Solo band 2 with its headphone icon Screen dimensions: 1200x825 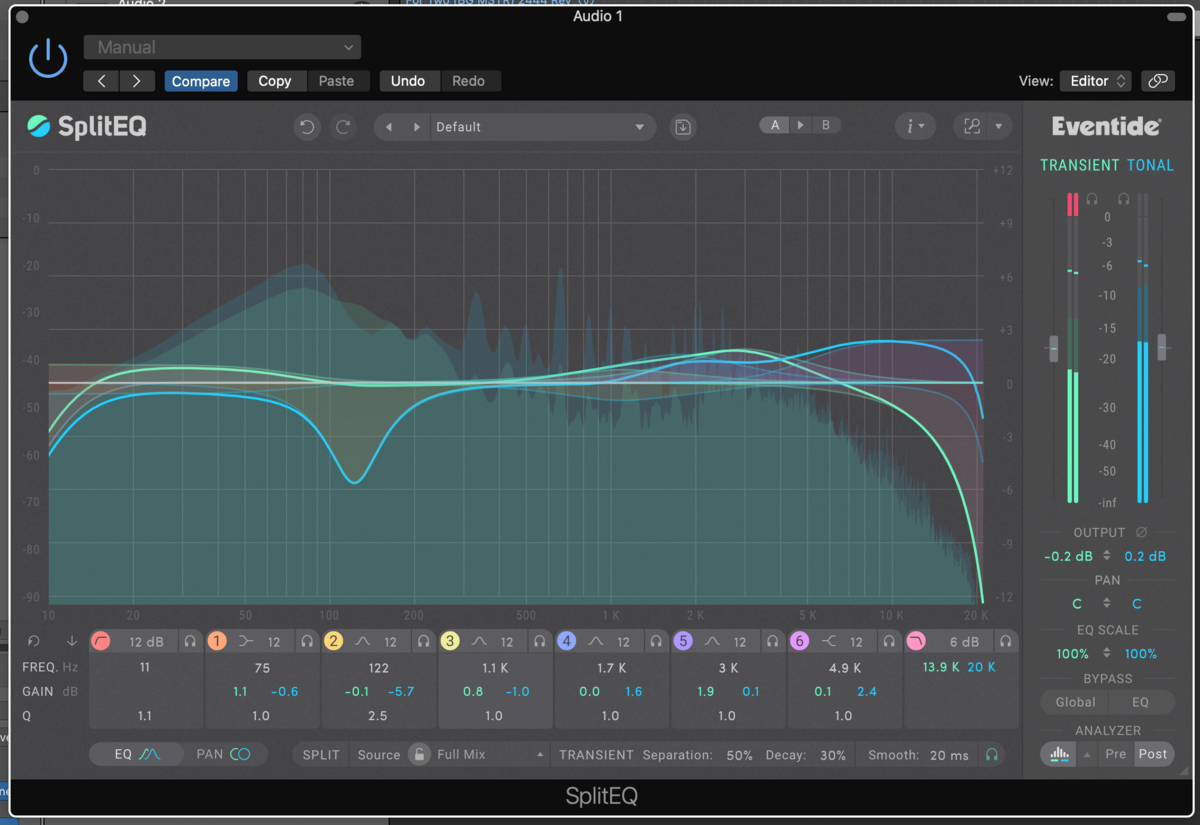[423, 641]
